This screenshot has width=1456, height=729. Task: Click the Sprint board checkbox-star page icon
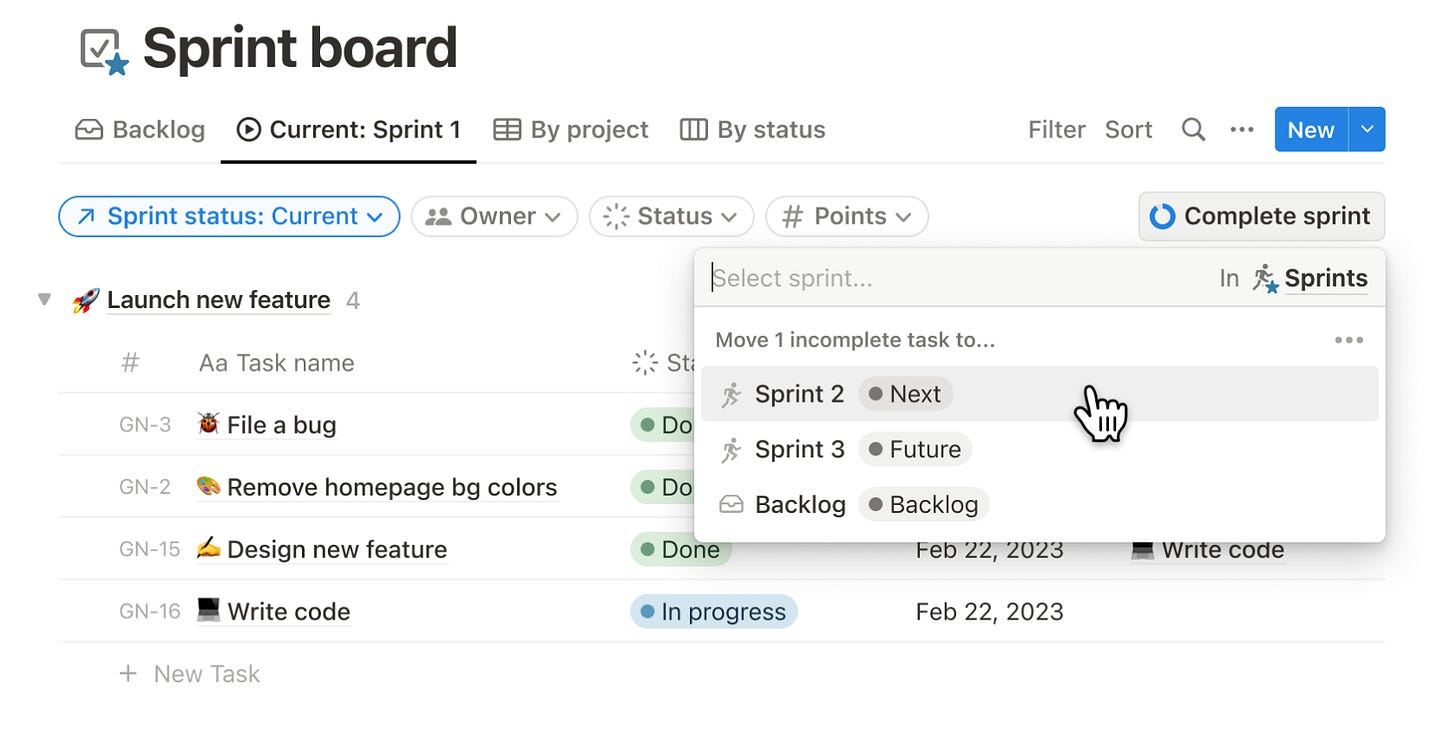pos(105,51)
